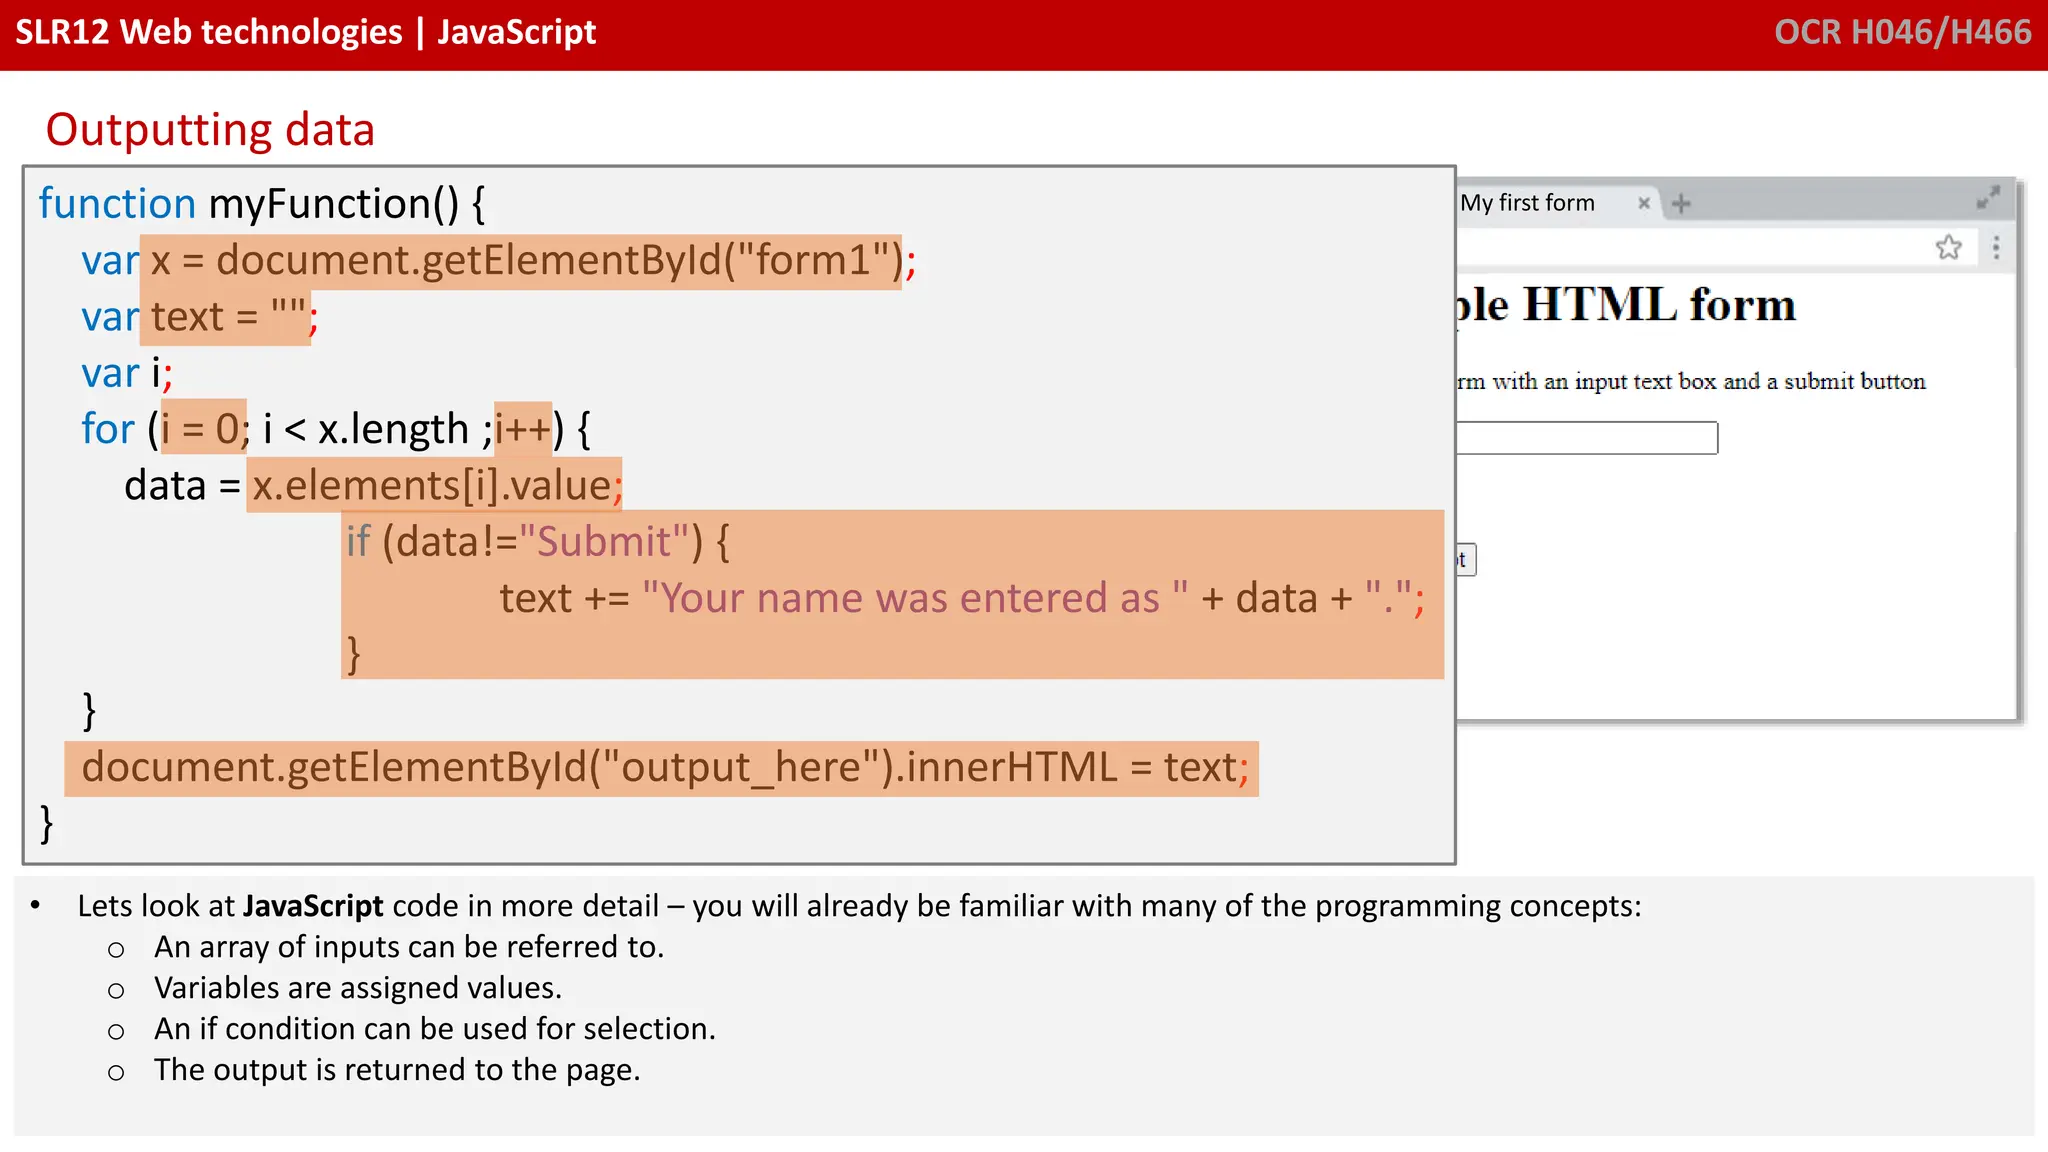Click the highlighted 'i = 0' loop initializer
This screenshot has width=2048, height=1152.
click(202, 429)
